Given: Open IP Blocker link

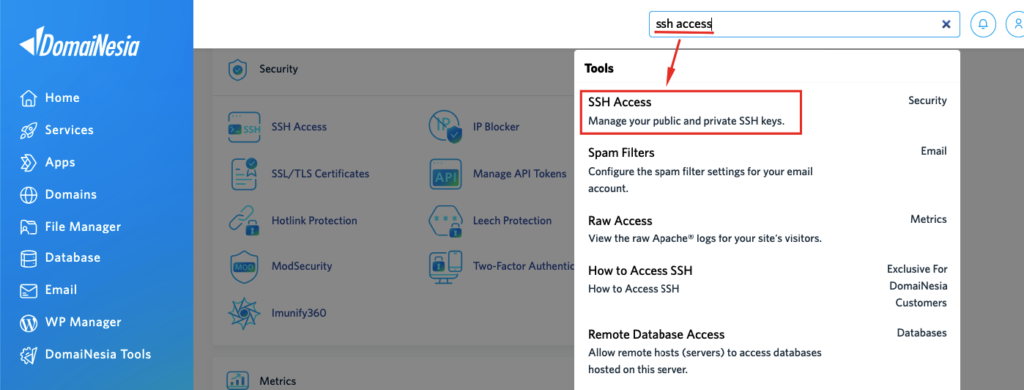Looking at the screenshot, I should [496, 127].
